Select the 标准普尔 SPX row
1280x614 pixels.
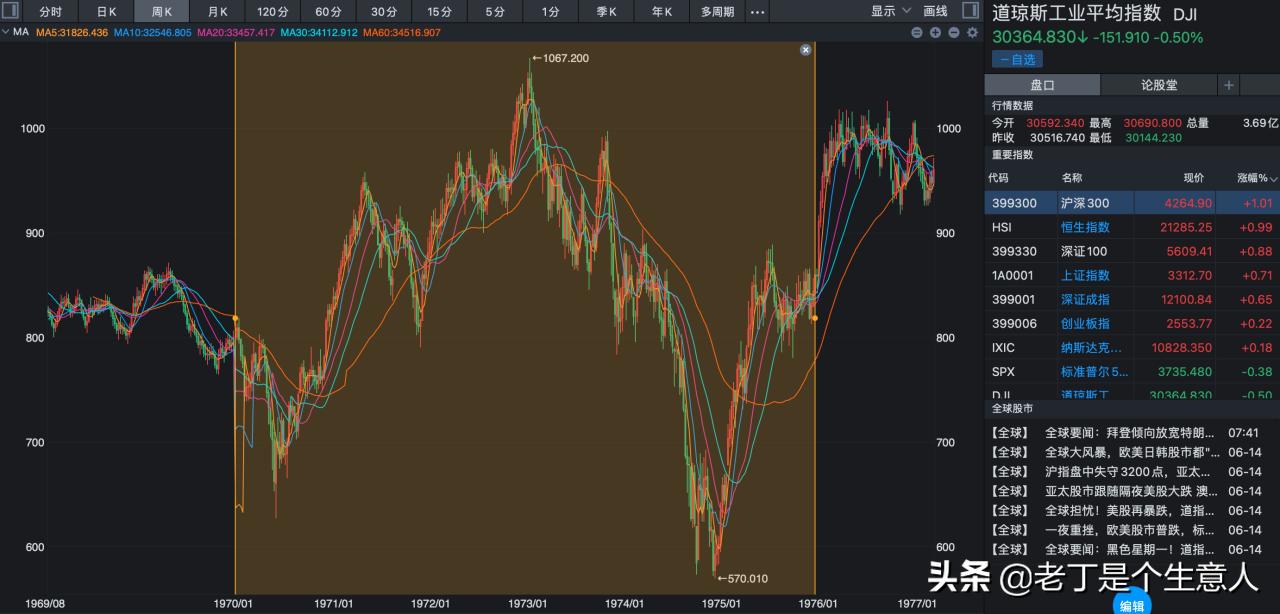1132,371
